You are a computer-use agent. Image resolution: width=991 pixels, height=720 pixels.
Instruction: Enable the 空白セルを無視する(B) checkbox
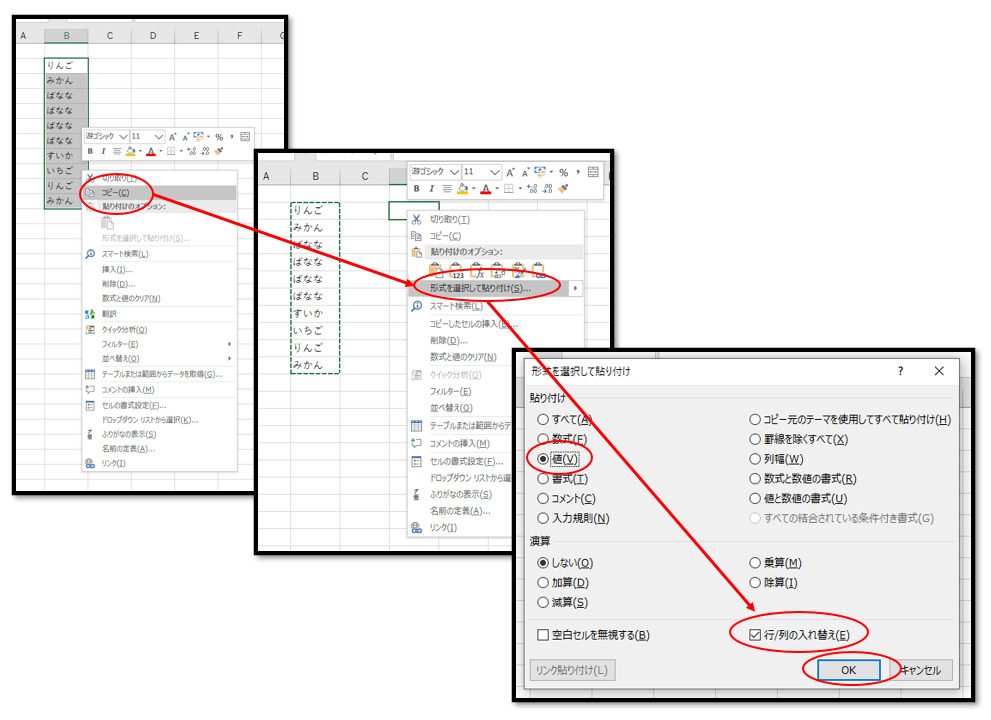tap(543, 635)
